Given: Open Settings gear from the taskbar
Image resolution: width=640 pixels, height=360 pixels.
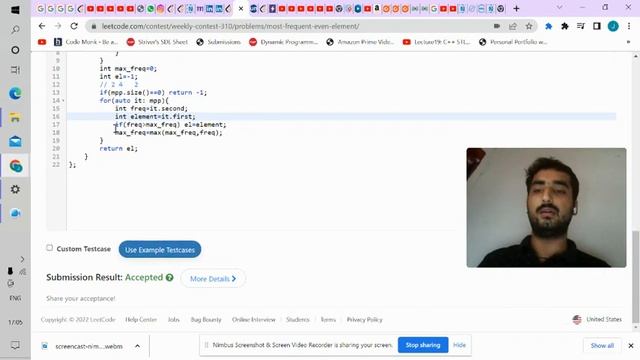Looking at the screenshot, I should pyautogui.click(x=15, y=189).
